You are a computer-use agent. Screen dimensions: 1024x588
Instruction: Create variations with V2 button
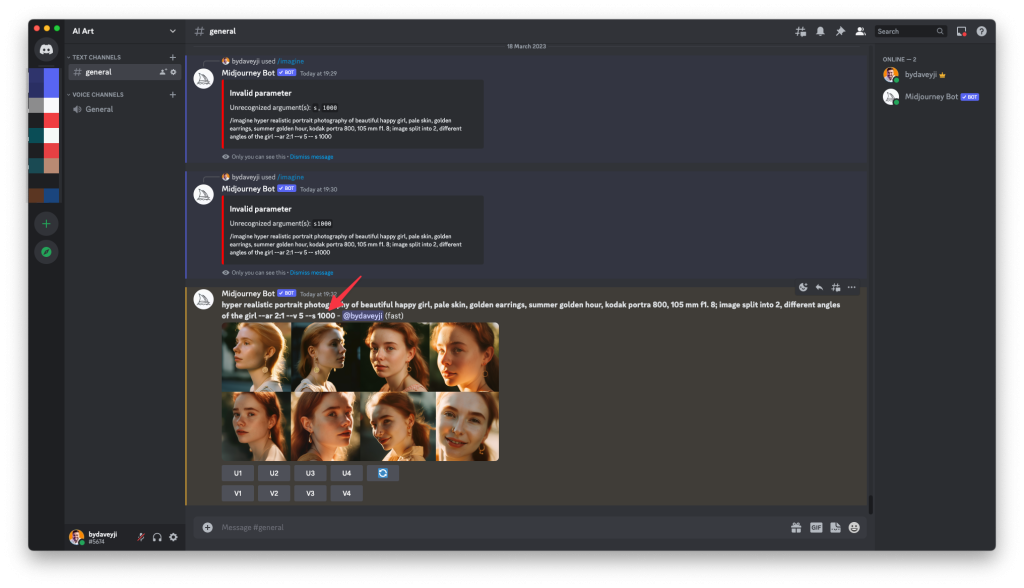point(274,493)
